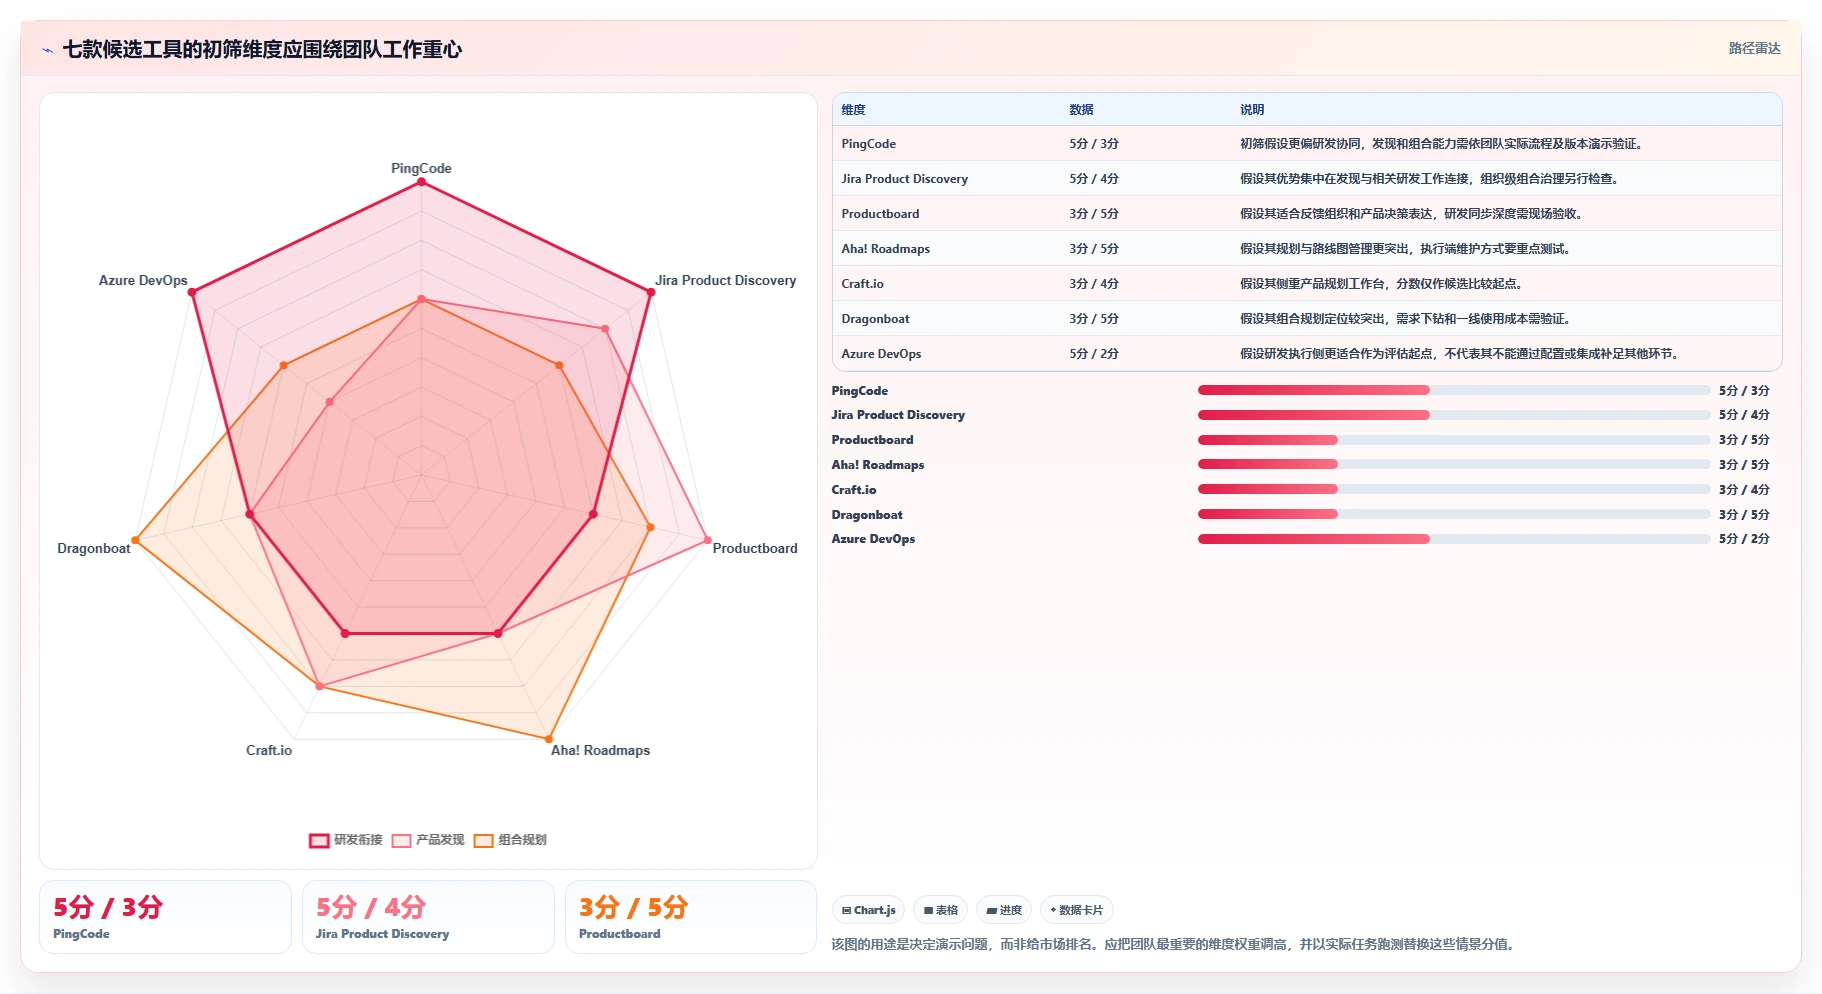Click the pink 产品发现 point at the Productboard vertex
Image resolution: width=1822 pixels, height=994 pixels.
tap(707, 540)
